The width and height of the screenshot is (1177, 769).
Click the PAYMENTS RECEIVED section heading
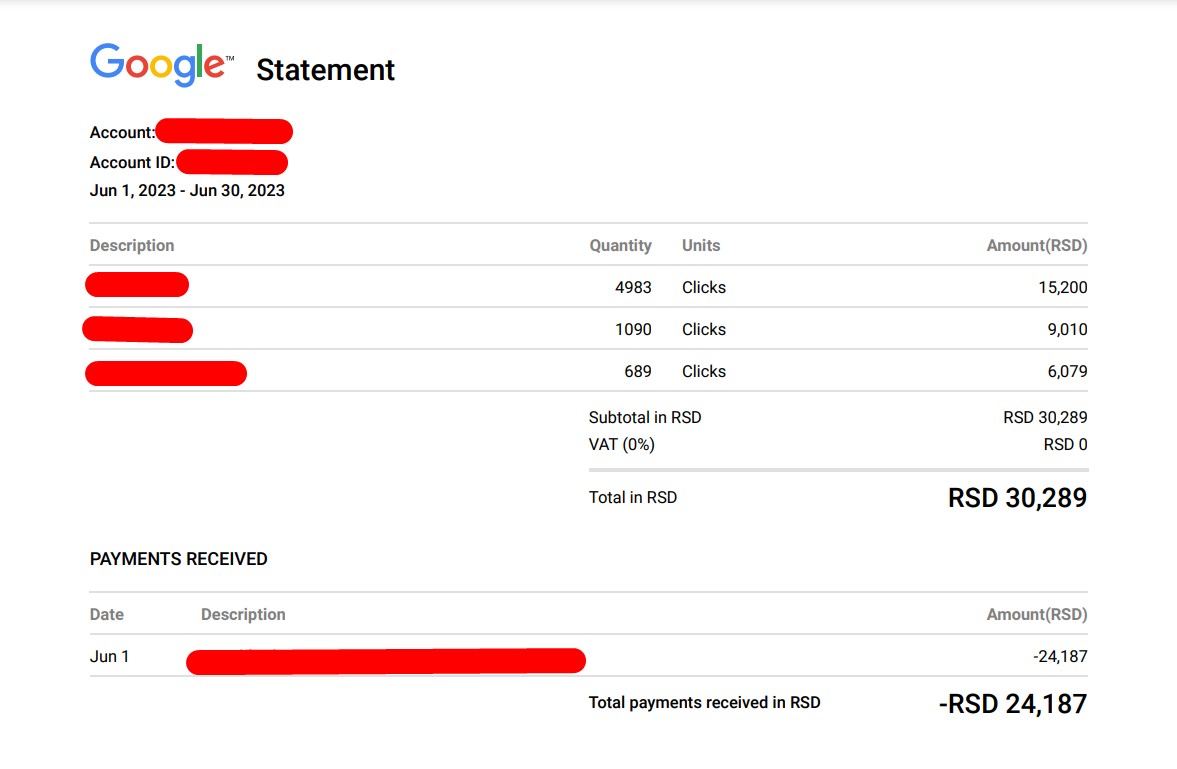[x=179, y=559]
